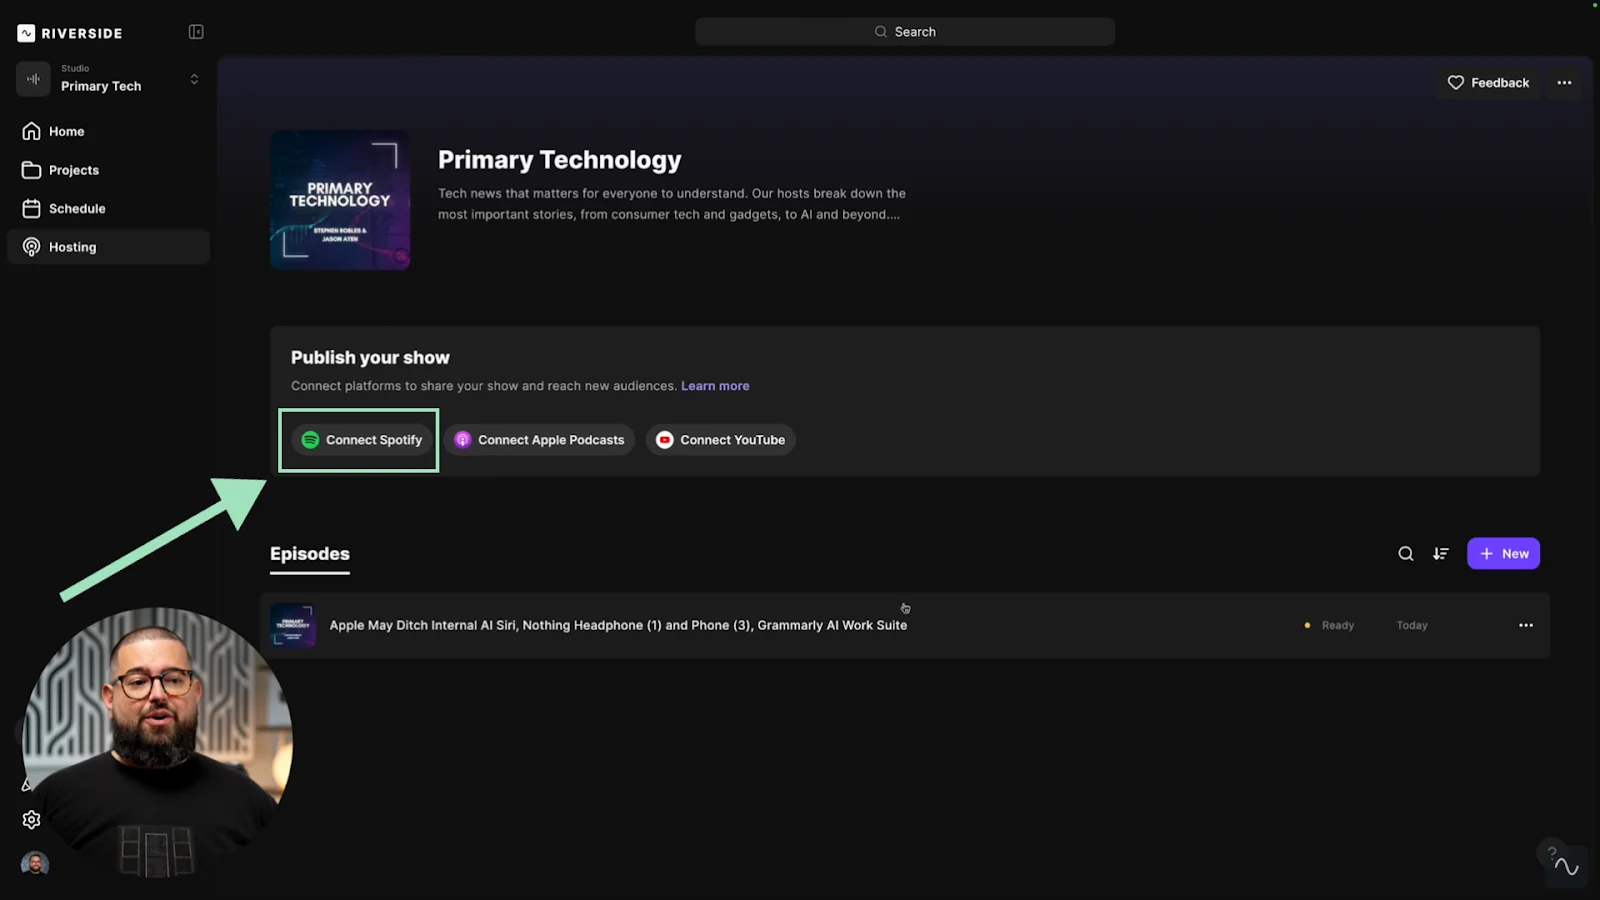1600x900 pixels.
Task: Click the Primary Technology cover art
Action: (340, 200)
